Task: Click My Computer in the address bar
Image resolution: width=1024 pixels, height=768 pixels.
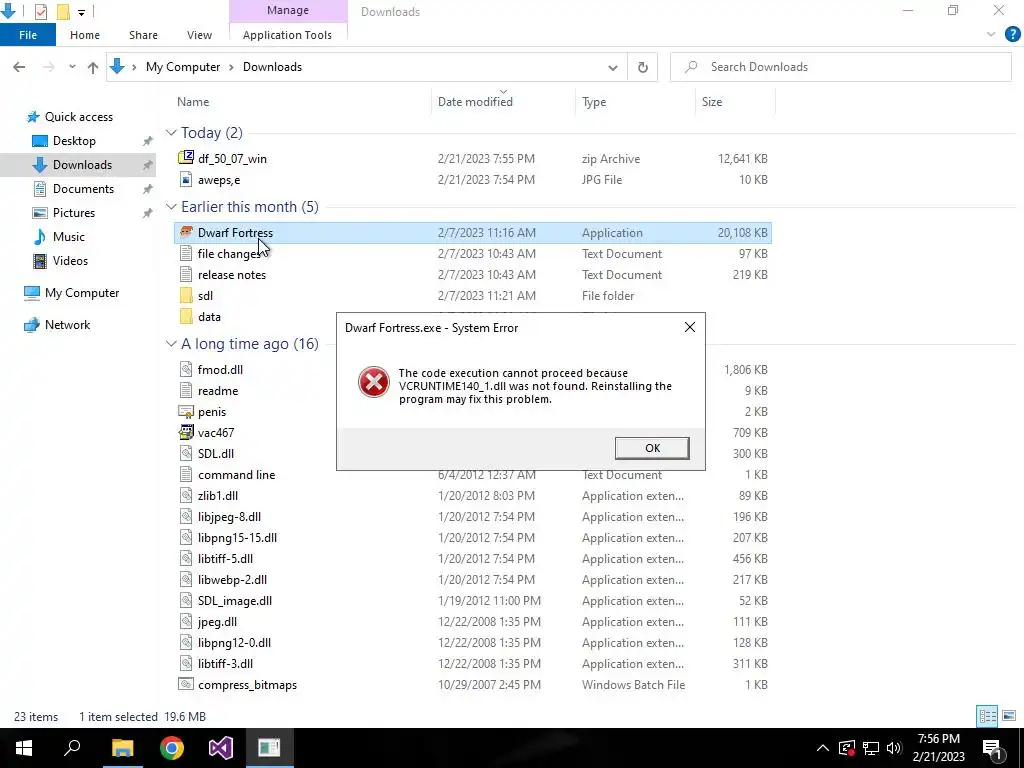Action: 183,67
